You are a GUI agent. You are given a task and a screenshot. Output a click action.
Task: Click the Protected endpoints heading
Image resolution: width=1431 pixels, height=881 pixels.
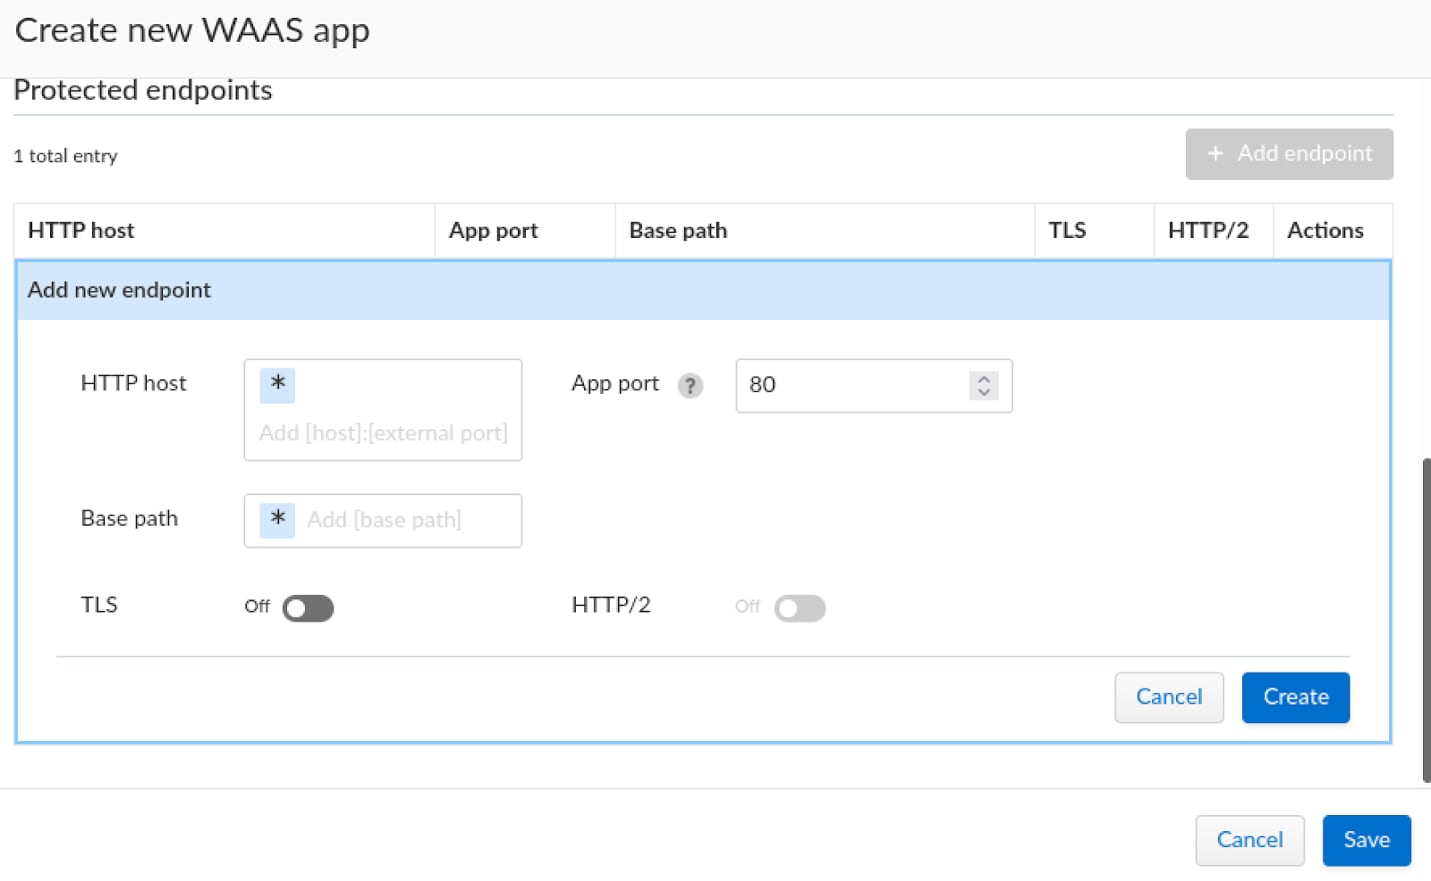coord(143,90)
